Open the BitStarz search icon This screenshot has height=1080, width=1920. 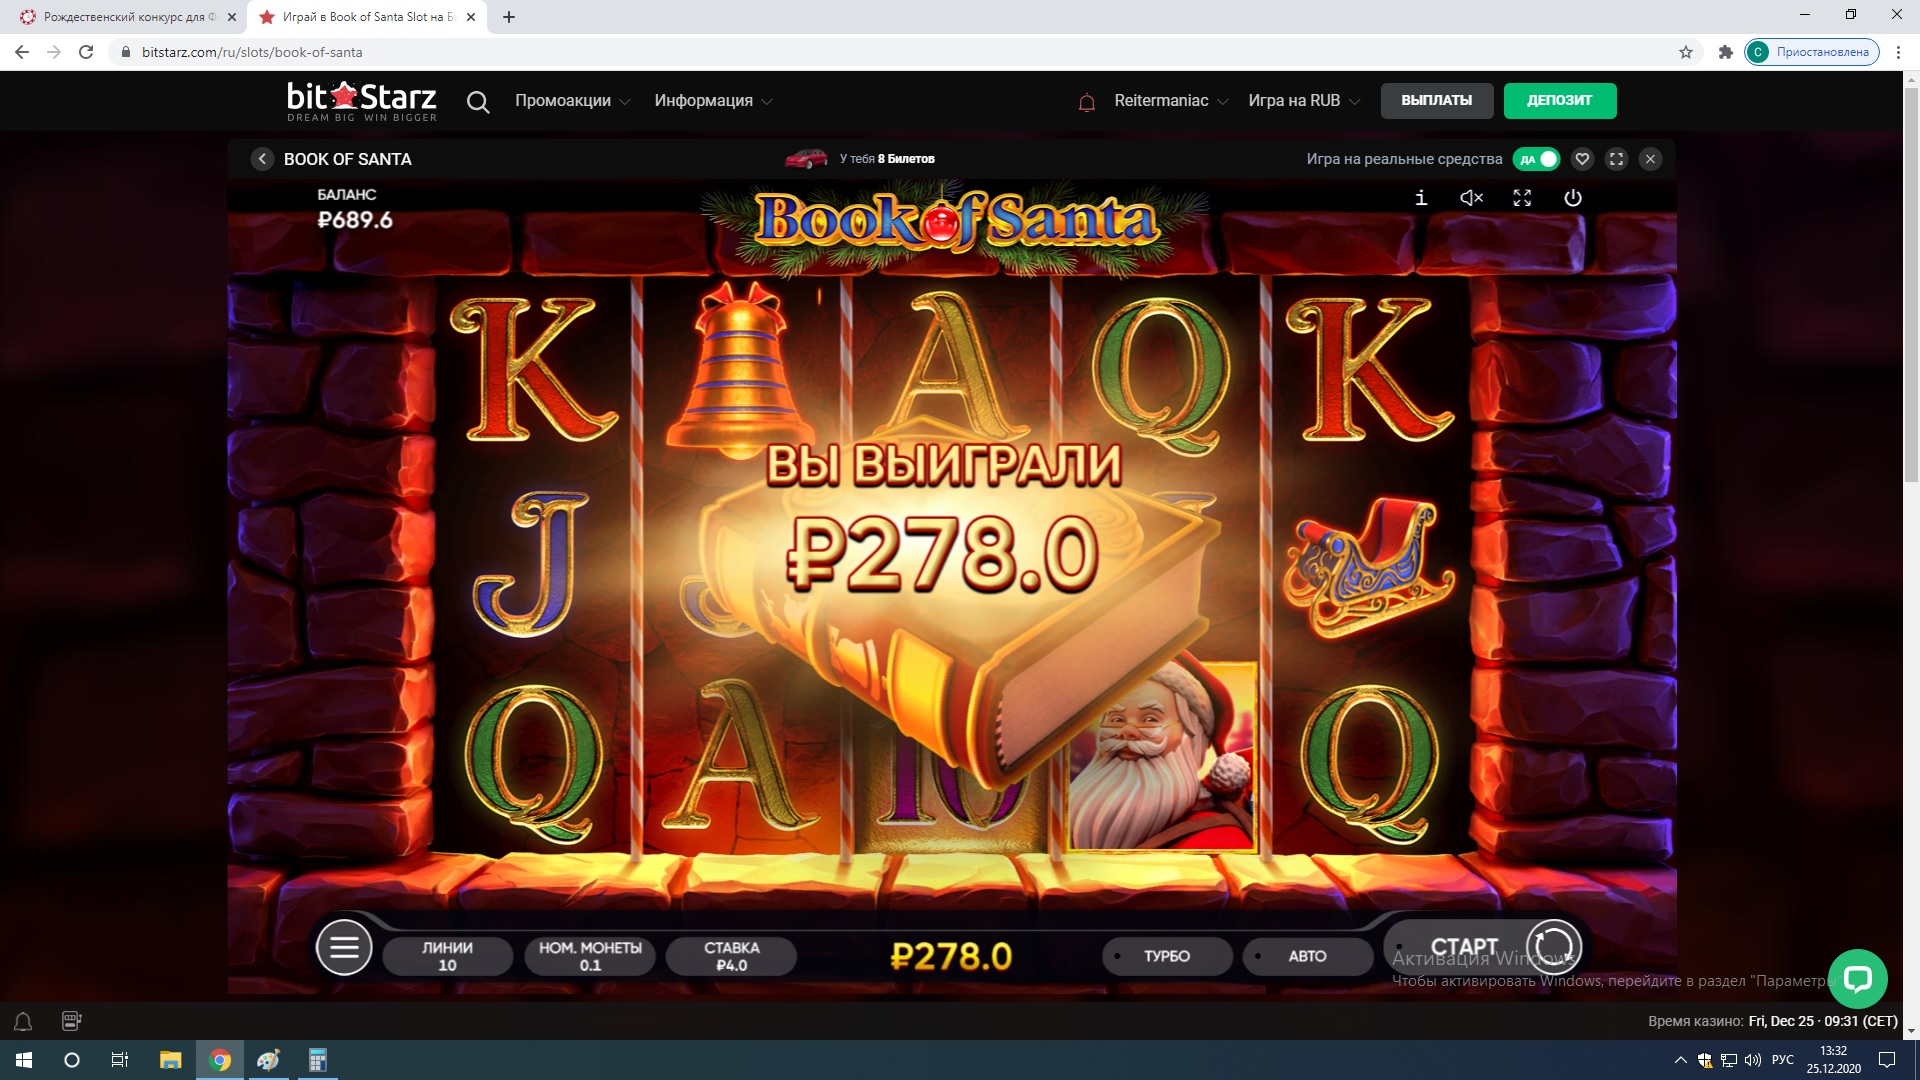pos(478,102)
